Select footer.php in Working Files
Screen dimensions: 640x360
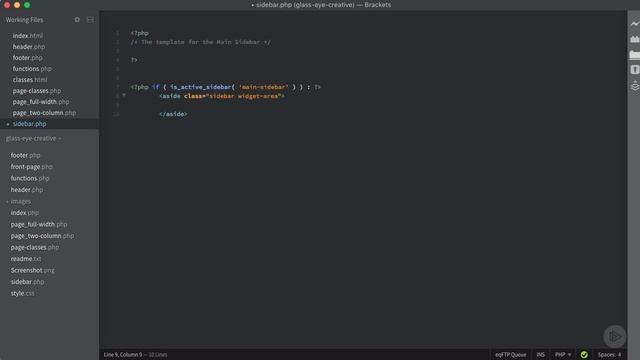pyautogui.click(x=27, y=58)
